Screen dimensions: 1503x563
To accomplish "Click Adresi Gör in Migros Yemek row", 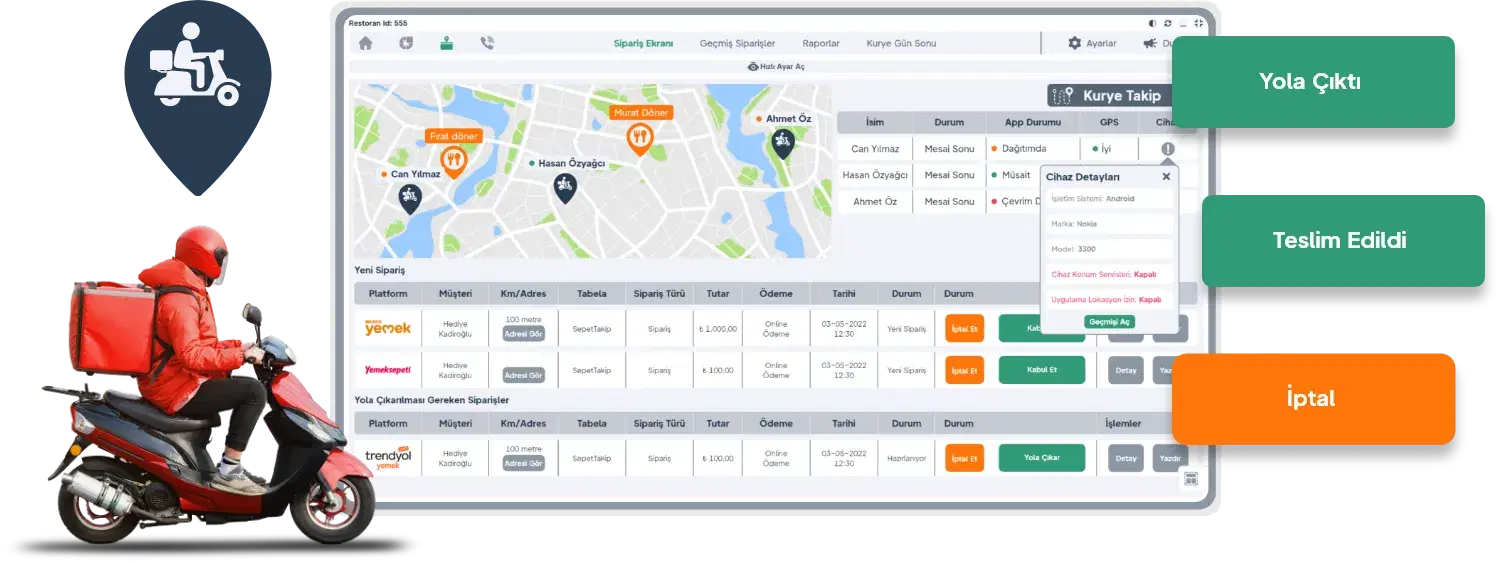I will (524, 334).
